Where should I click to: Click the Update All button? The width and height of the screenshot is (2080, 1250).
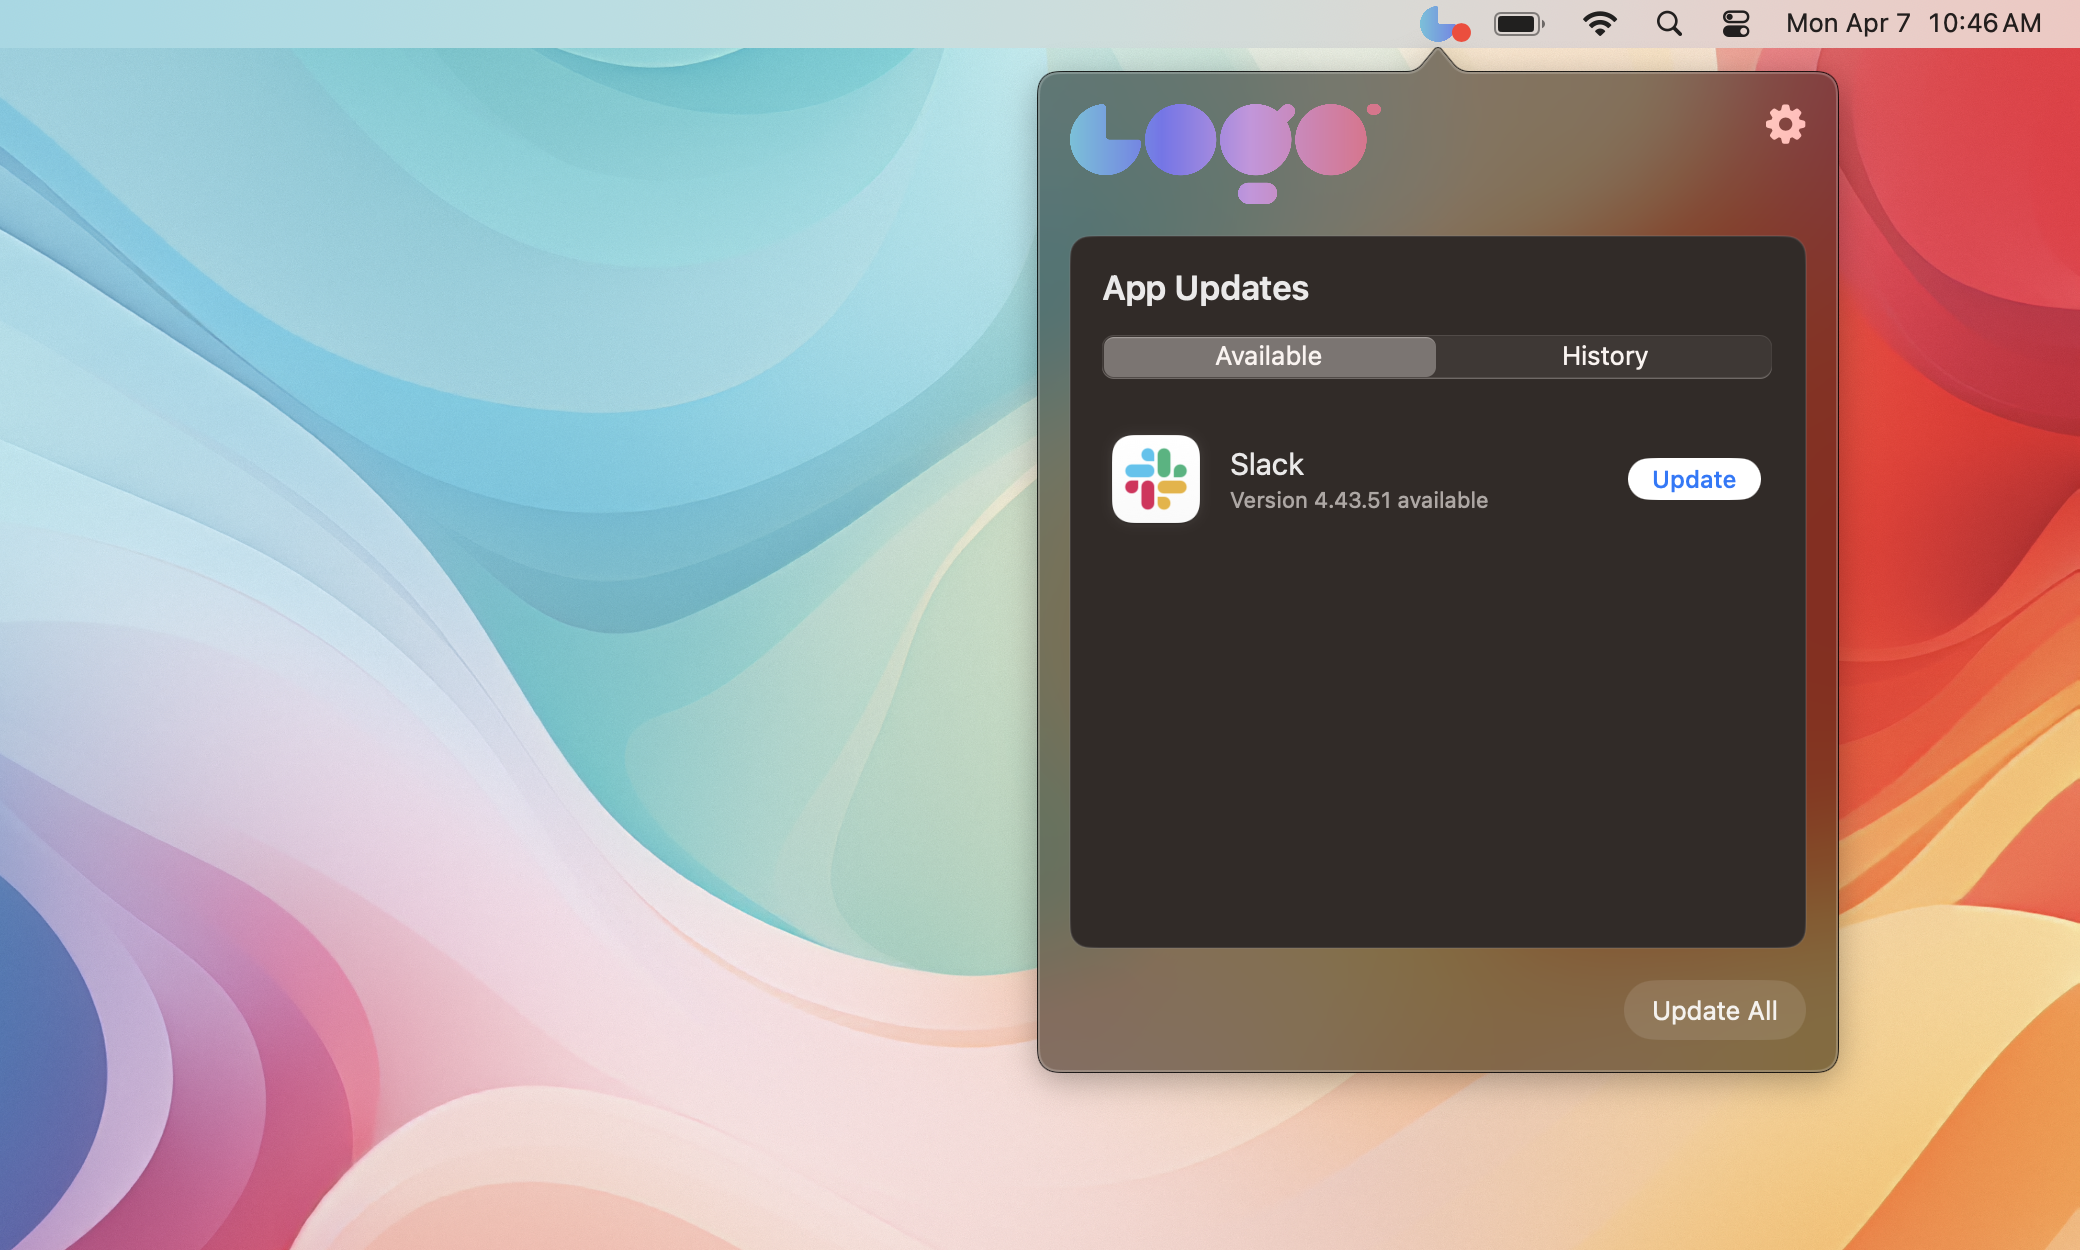click(1713, 1010)
